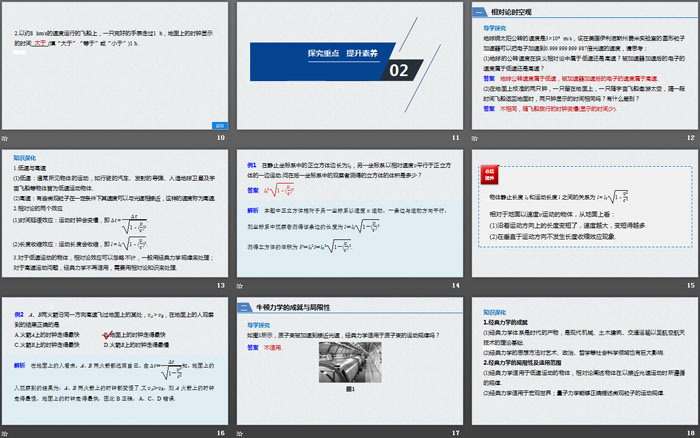
Task: Click the animation star icon under slide 12
Action: tap(475, 138)
